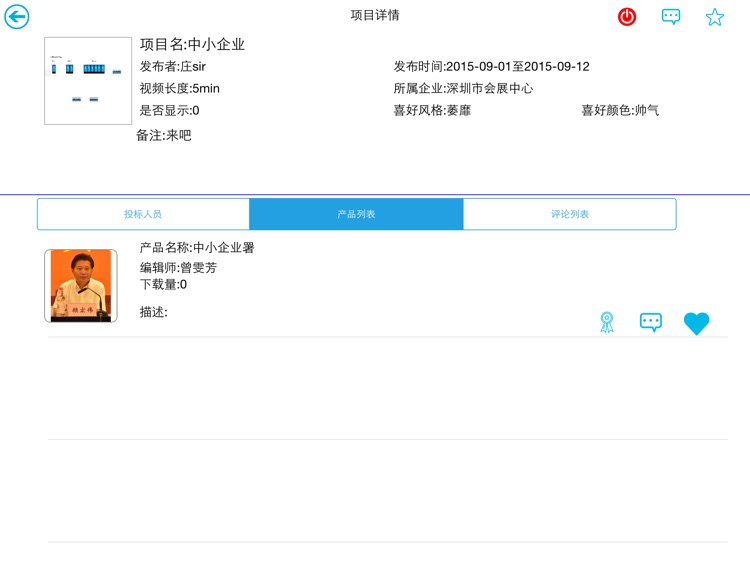Open the comment bubble icon in header
This screenshot has height=563, width=750.
[671, 17]
